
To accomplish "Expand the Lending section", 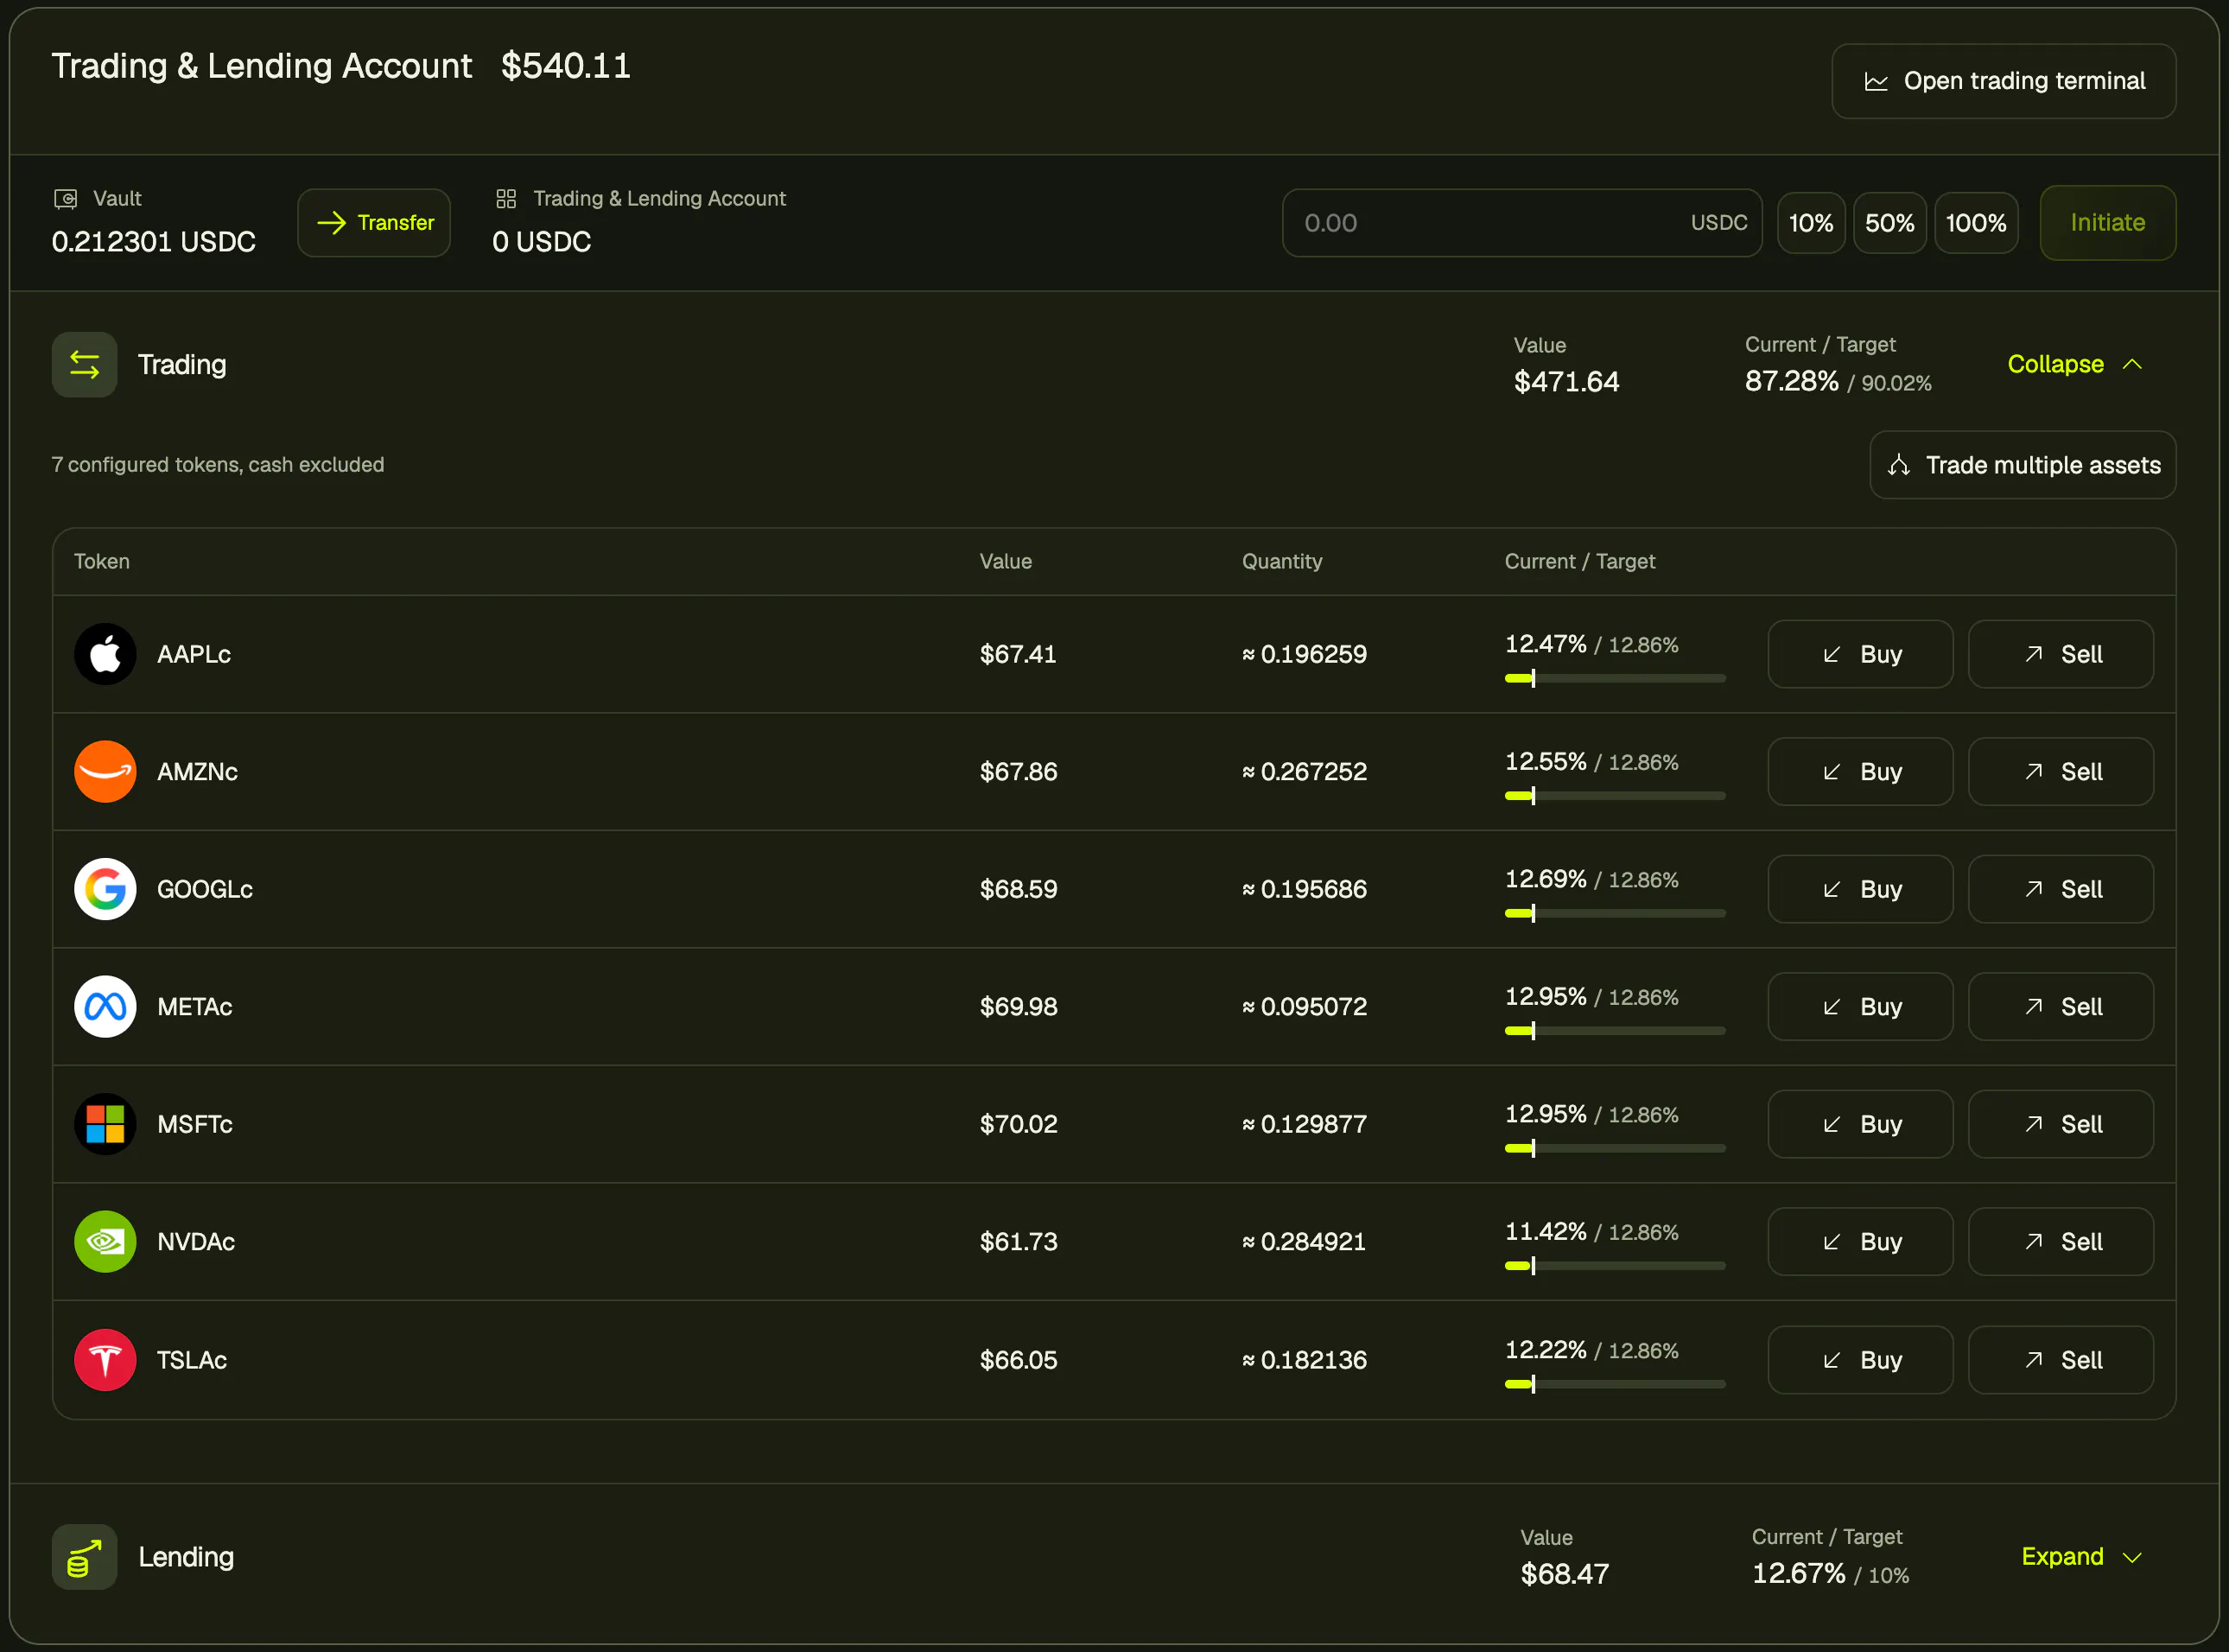I will pos(2081,1557).
